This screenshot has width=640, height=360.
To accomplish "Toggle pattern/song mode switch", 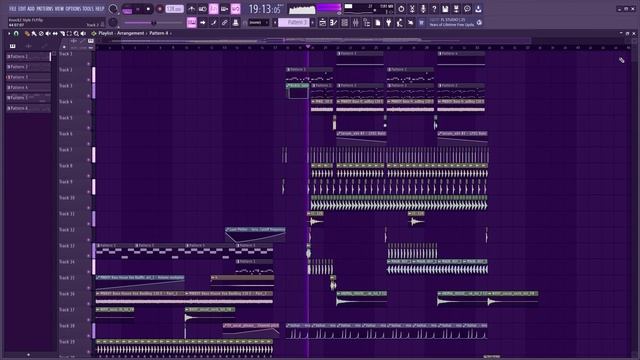I will pos(127,9).
